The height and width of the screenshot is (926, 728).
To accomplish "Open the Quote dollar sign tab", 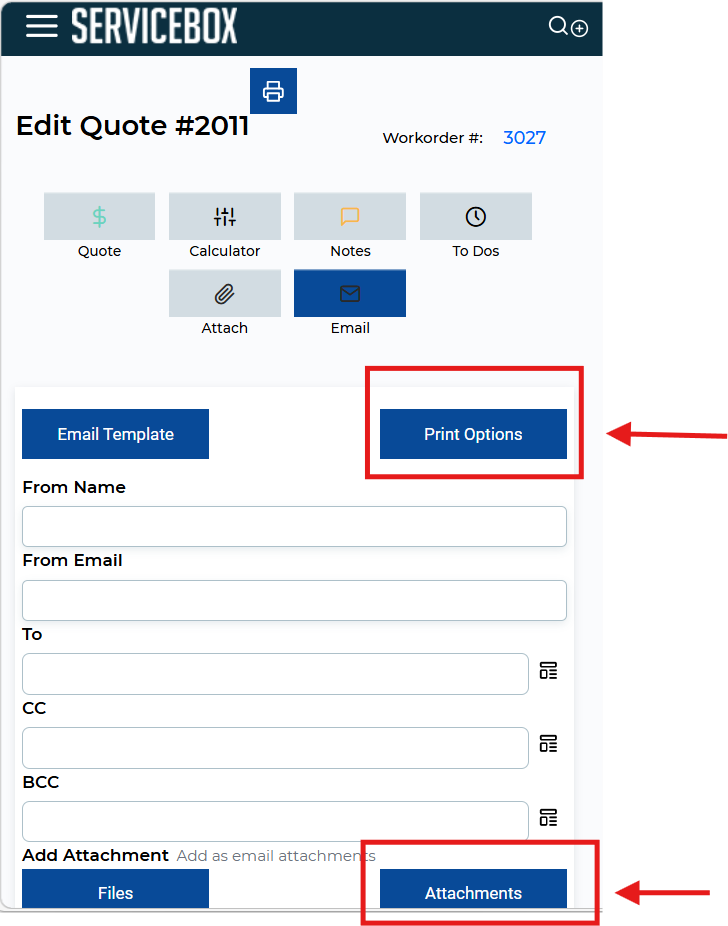I will click(99, 216).
